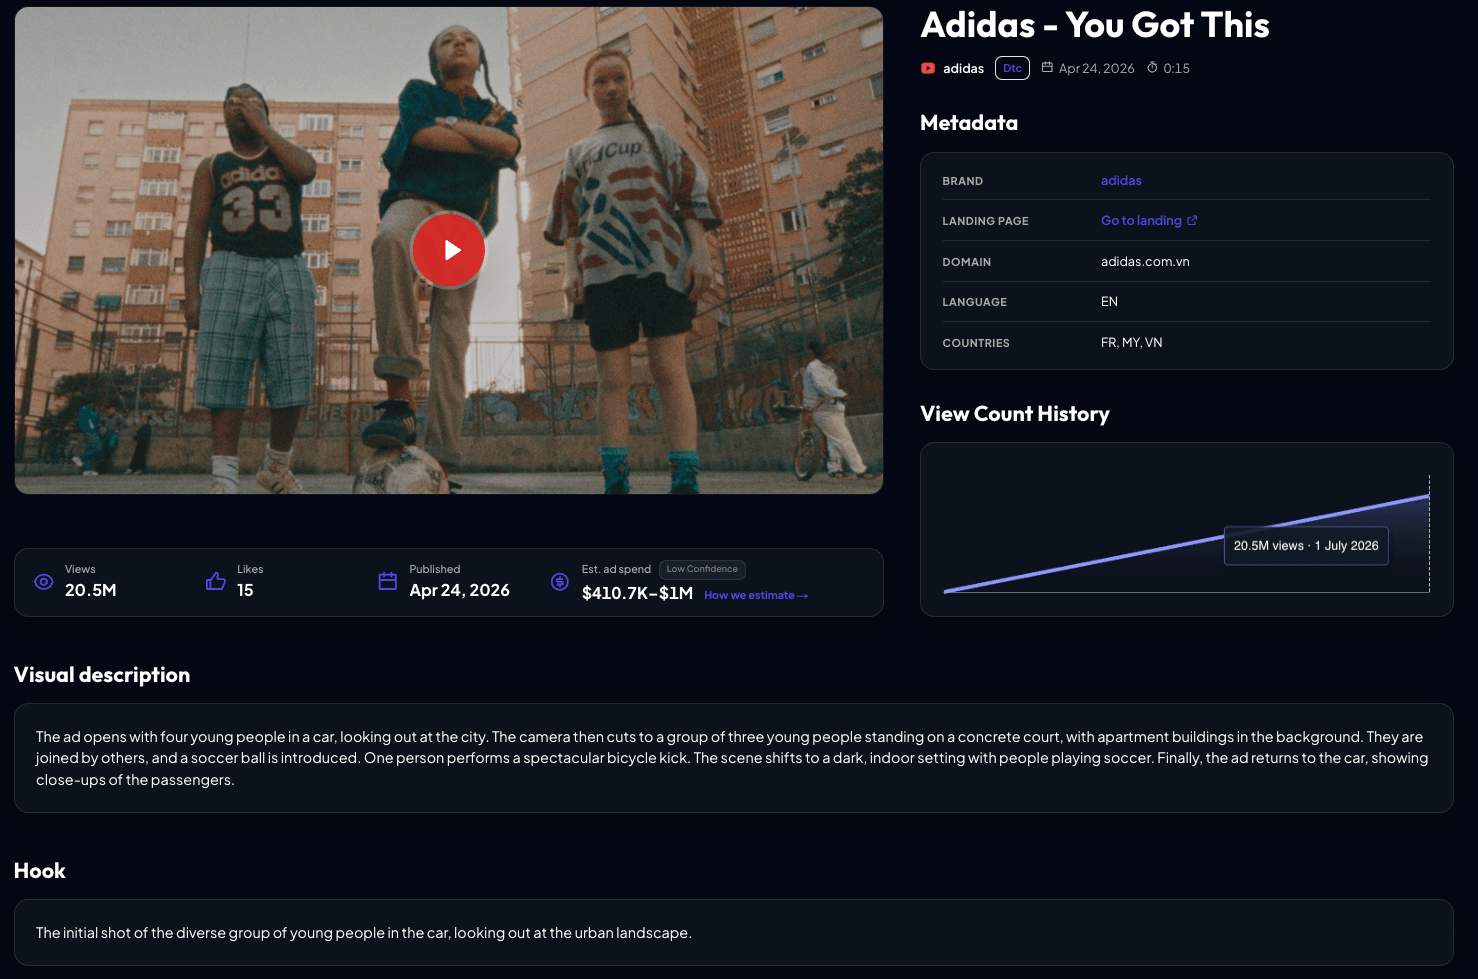The height and width of the screenshot is (979, 1478).
Task: Click the COUNTRIES label
Action: tap(976, 343)
